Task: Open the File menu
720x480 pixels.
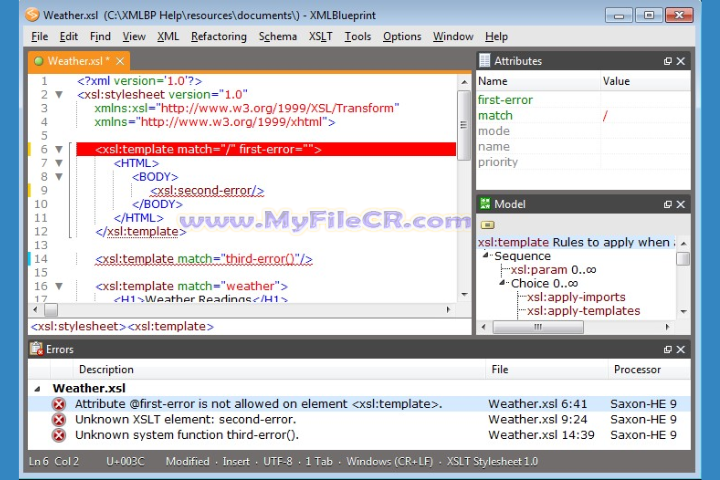Action: (39, 36)
